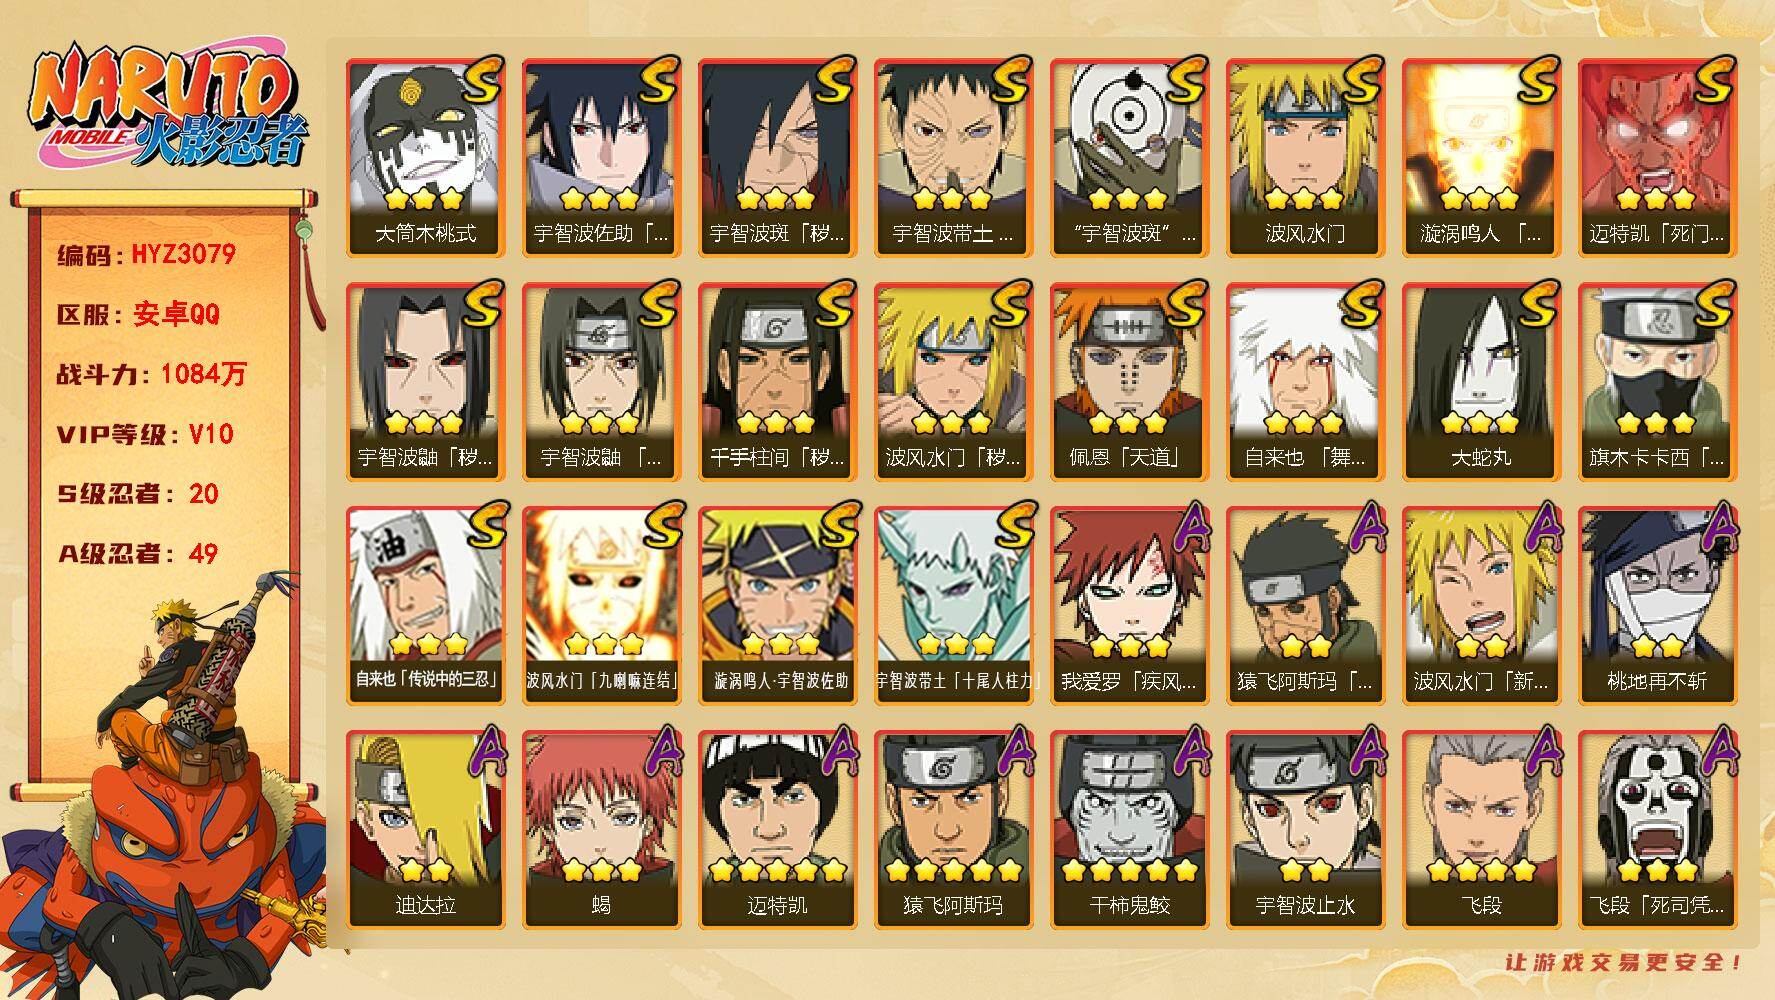Viewport: 1775px width, 1000px height.
Task: Open the 干柿鬼鲛 character card
Action: pos(1129,829)
